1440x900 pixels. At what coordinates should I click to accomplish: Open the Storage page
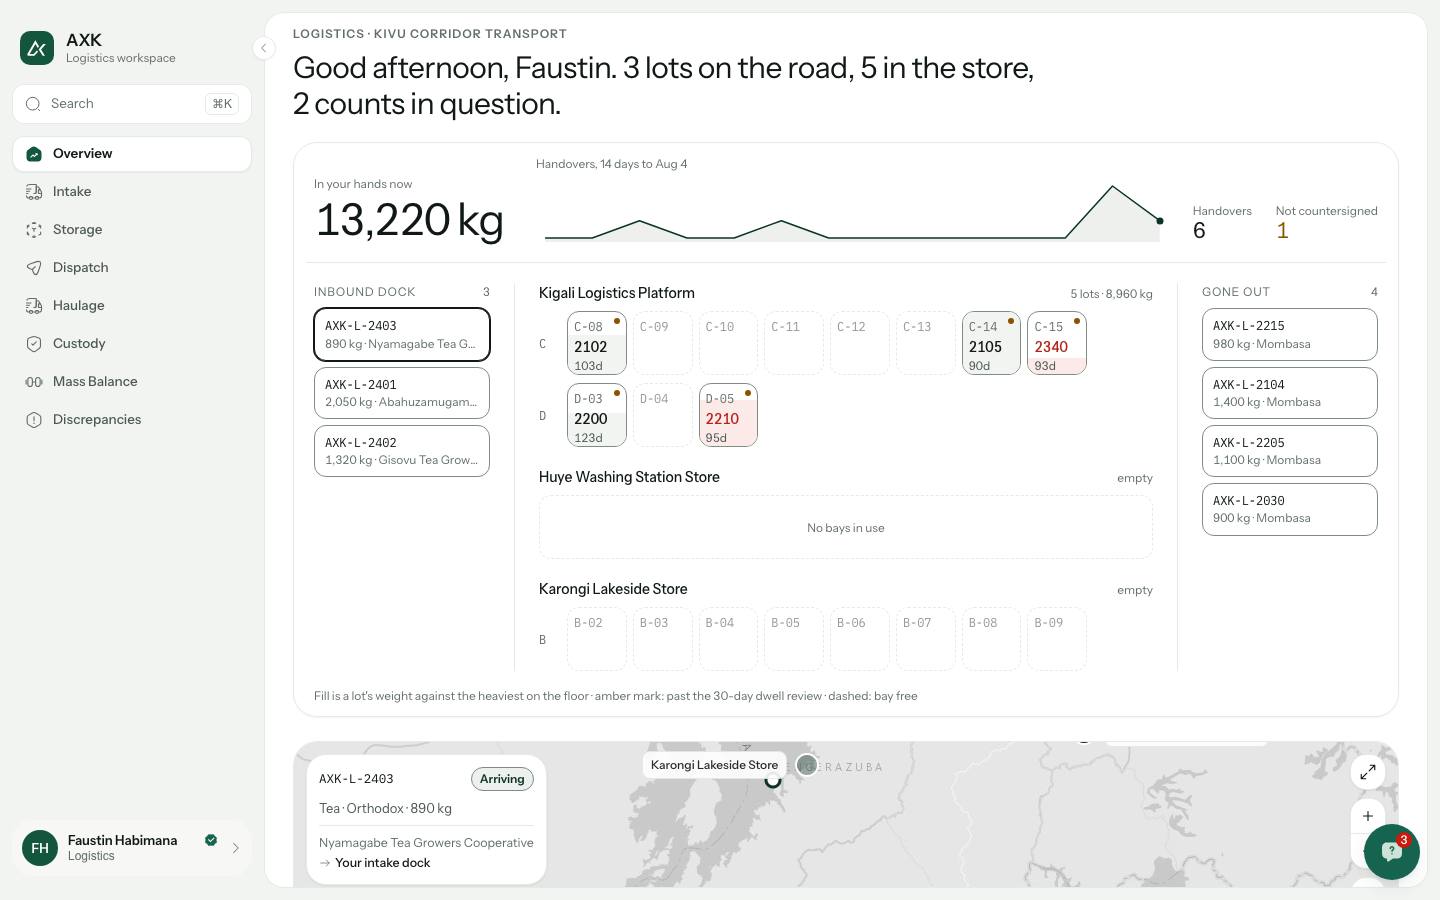(x=132, y=230)
